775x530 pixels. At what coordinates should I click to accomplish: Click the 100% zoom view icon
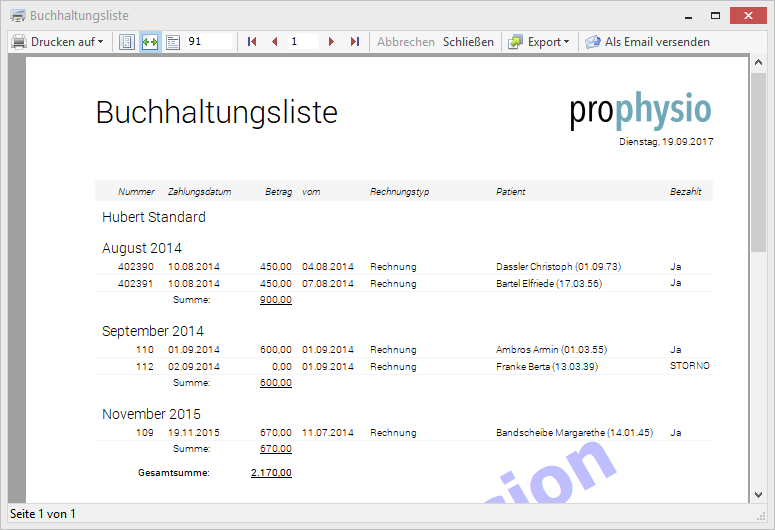[x=172, y=42]
